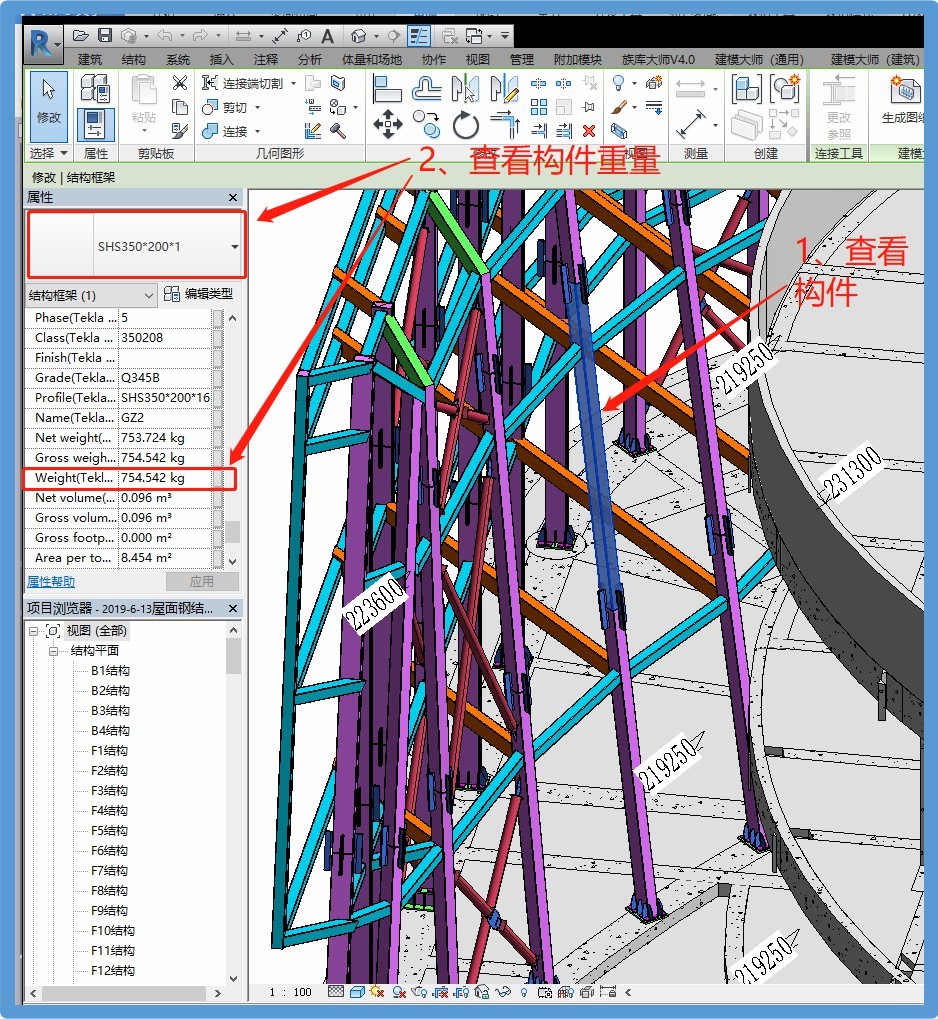The height and width of the screenshot is (1019, 938).
Task: Switch to the 体量和场地 ribbon tab
Action: point(372,60)
